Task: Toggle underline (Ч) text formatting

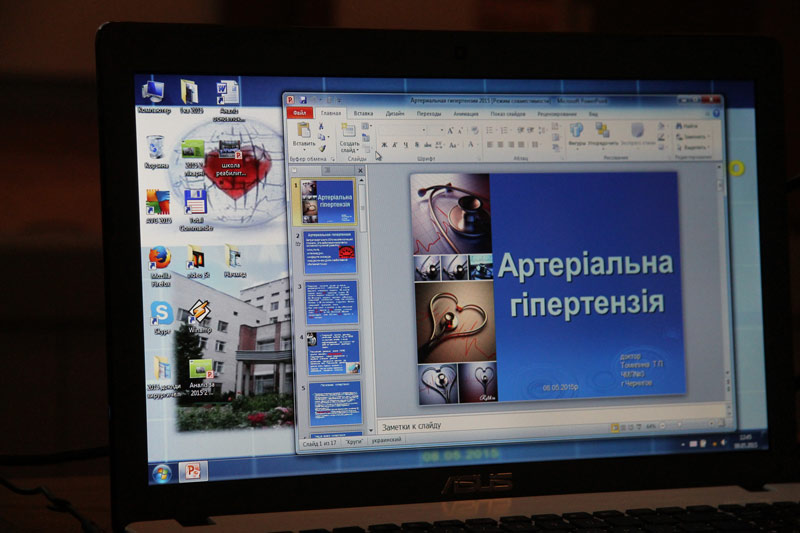Action: tap(405, 145)
